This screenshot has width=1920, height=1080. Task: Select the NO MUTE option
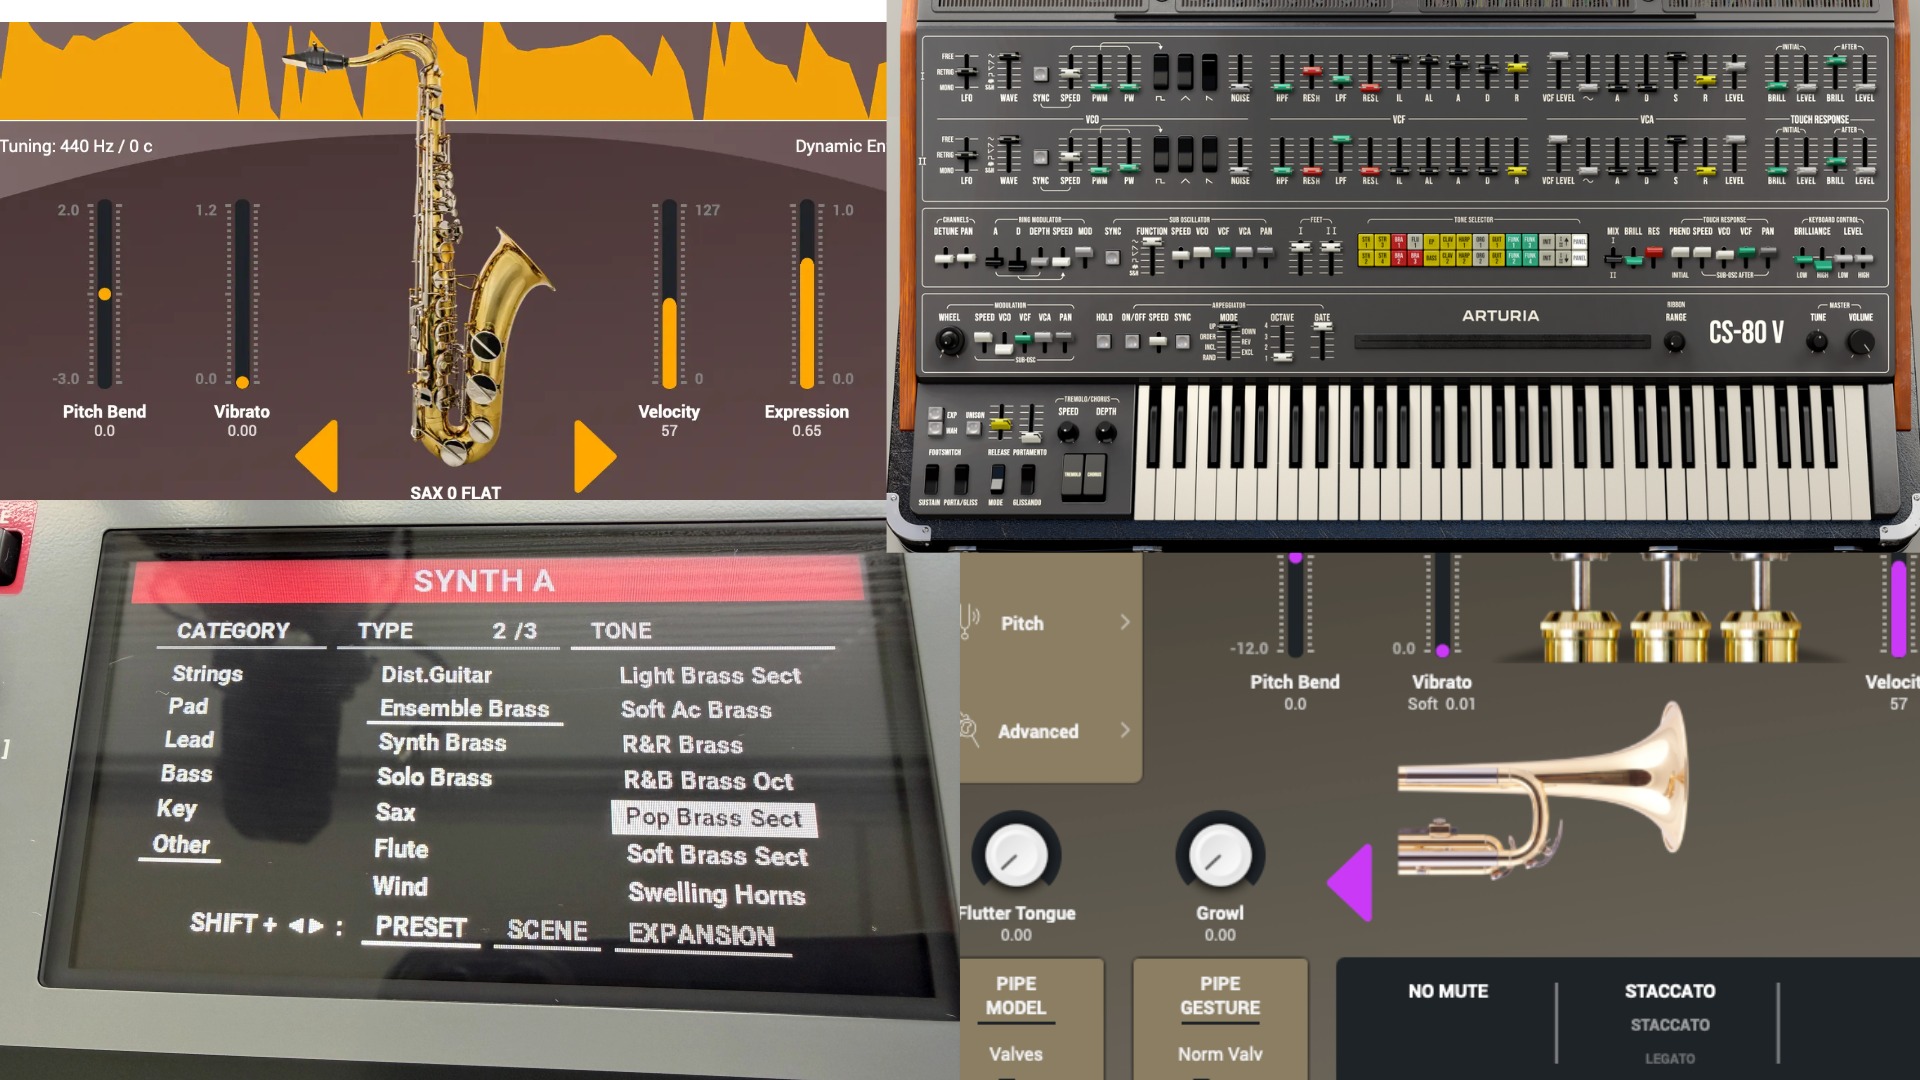point(1448,991)
